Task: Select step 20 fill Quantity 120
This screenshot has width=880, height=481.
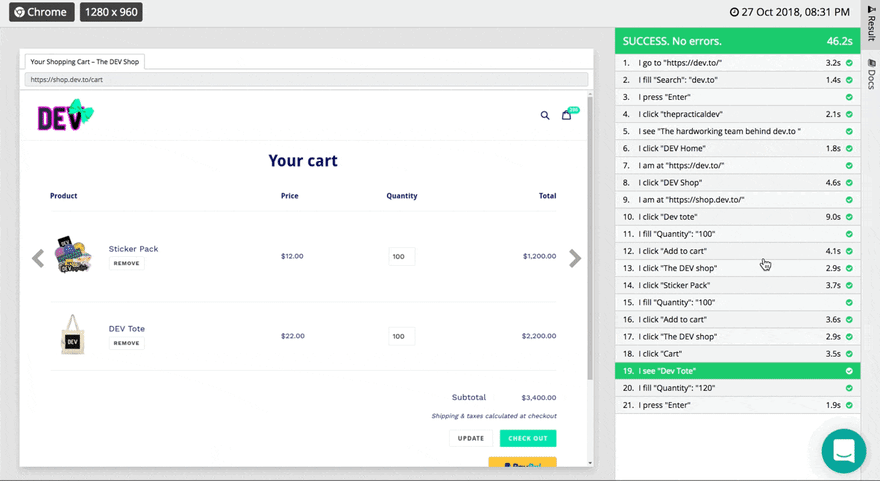Action: point(737,388)
